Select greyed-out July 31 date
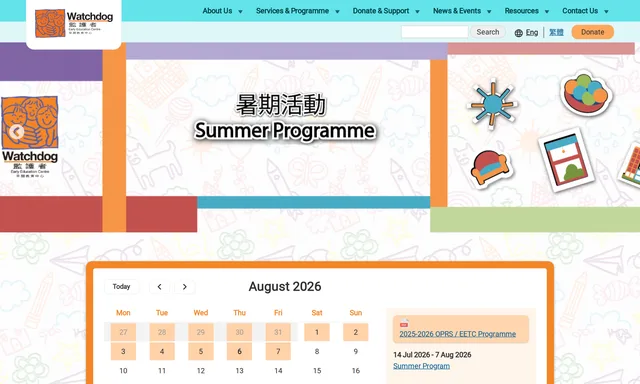The image size is (640, 384). pyautogui.click(x=278, y=332)
